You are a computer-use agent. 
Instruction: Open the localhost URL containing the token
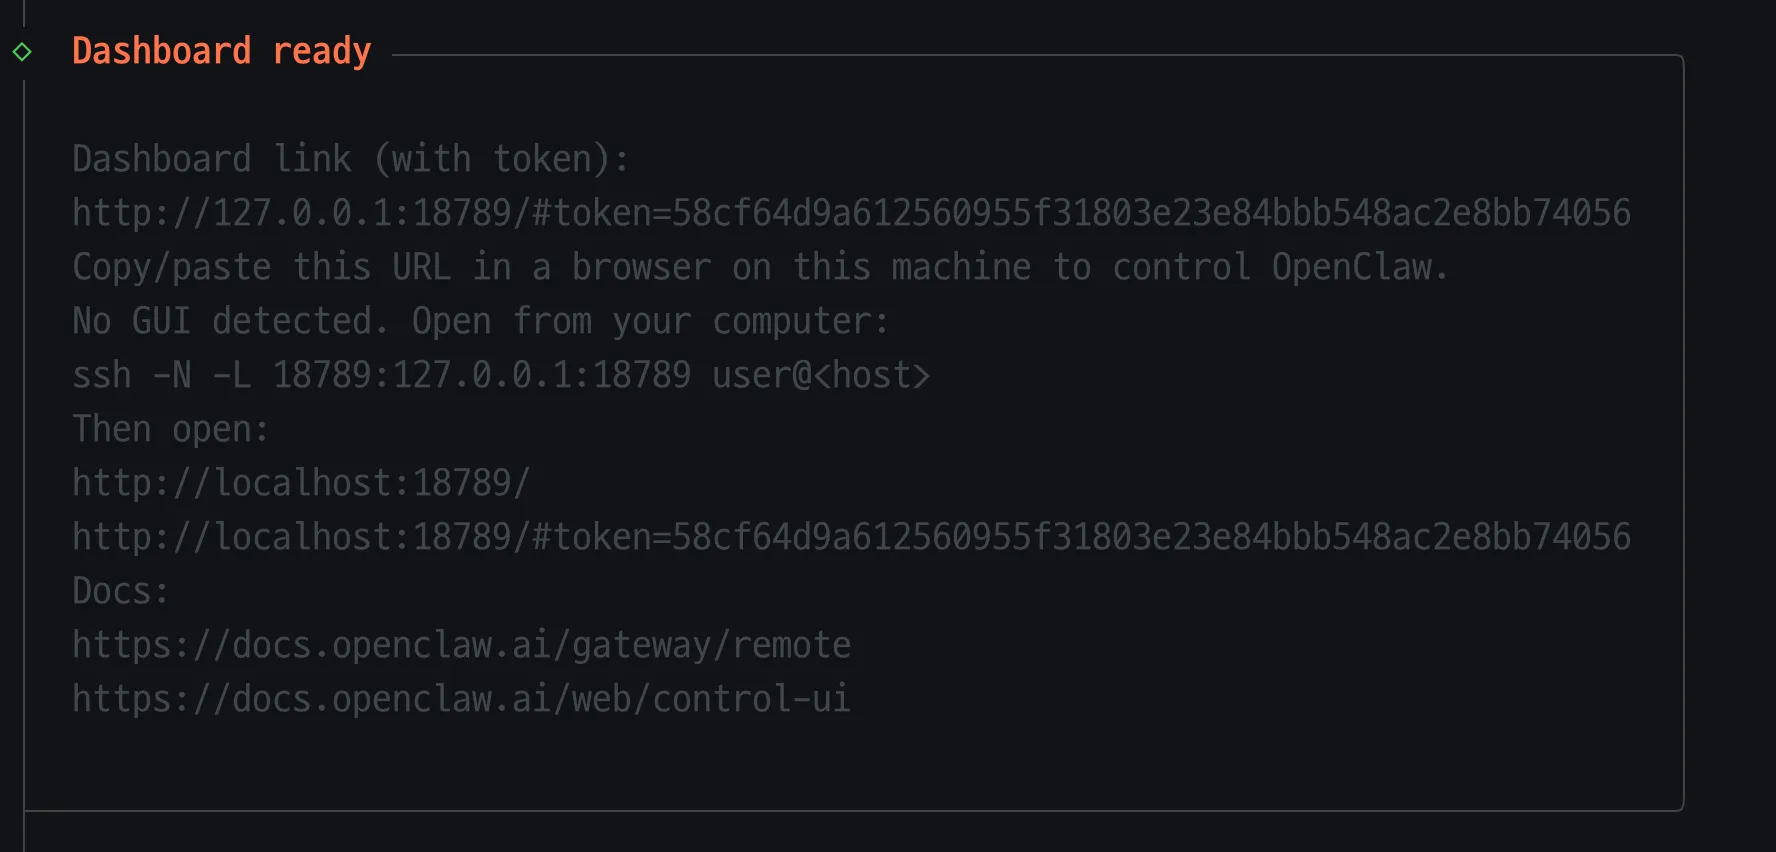pyautogui.click(x=851, y=537)
